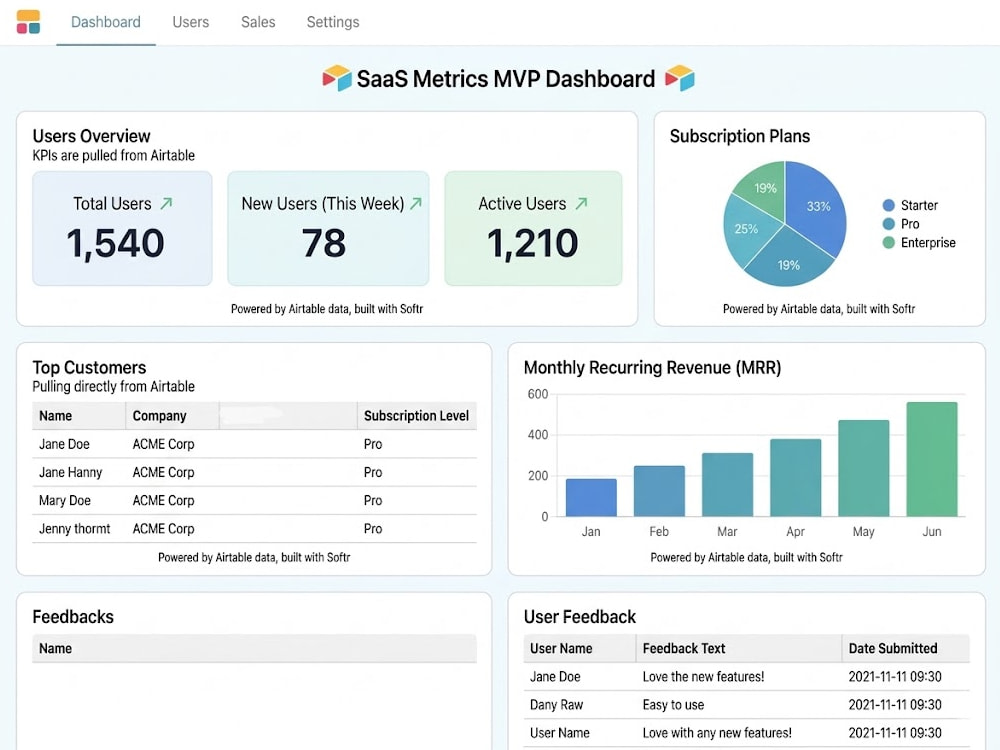Go to the Sales tab
Image resolution: width=1000 pixels, height=750 pixels.
tap(258, 22)
